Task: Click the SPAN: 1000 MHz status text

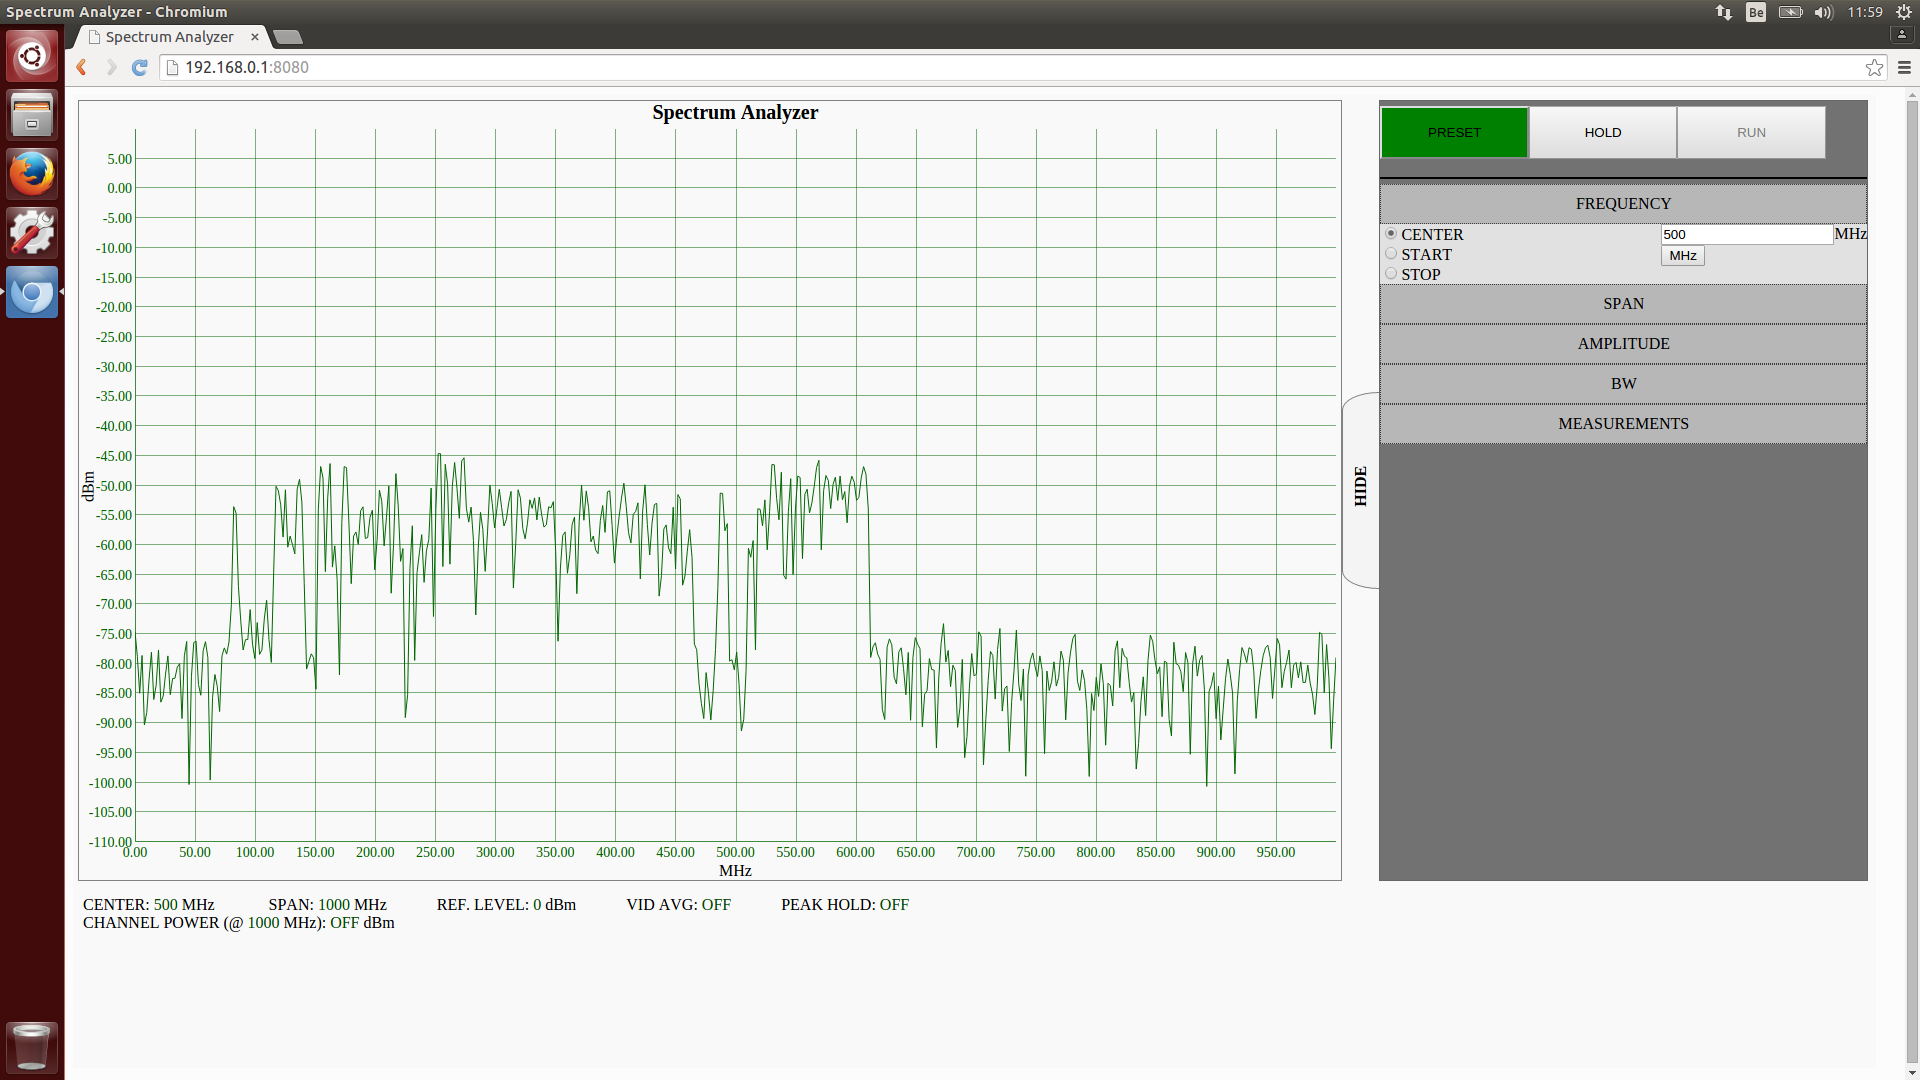Action: click(327, 905)
